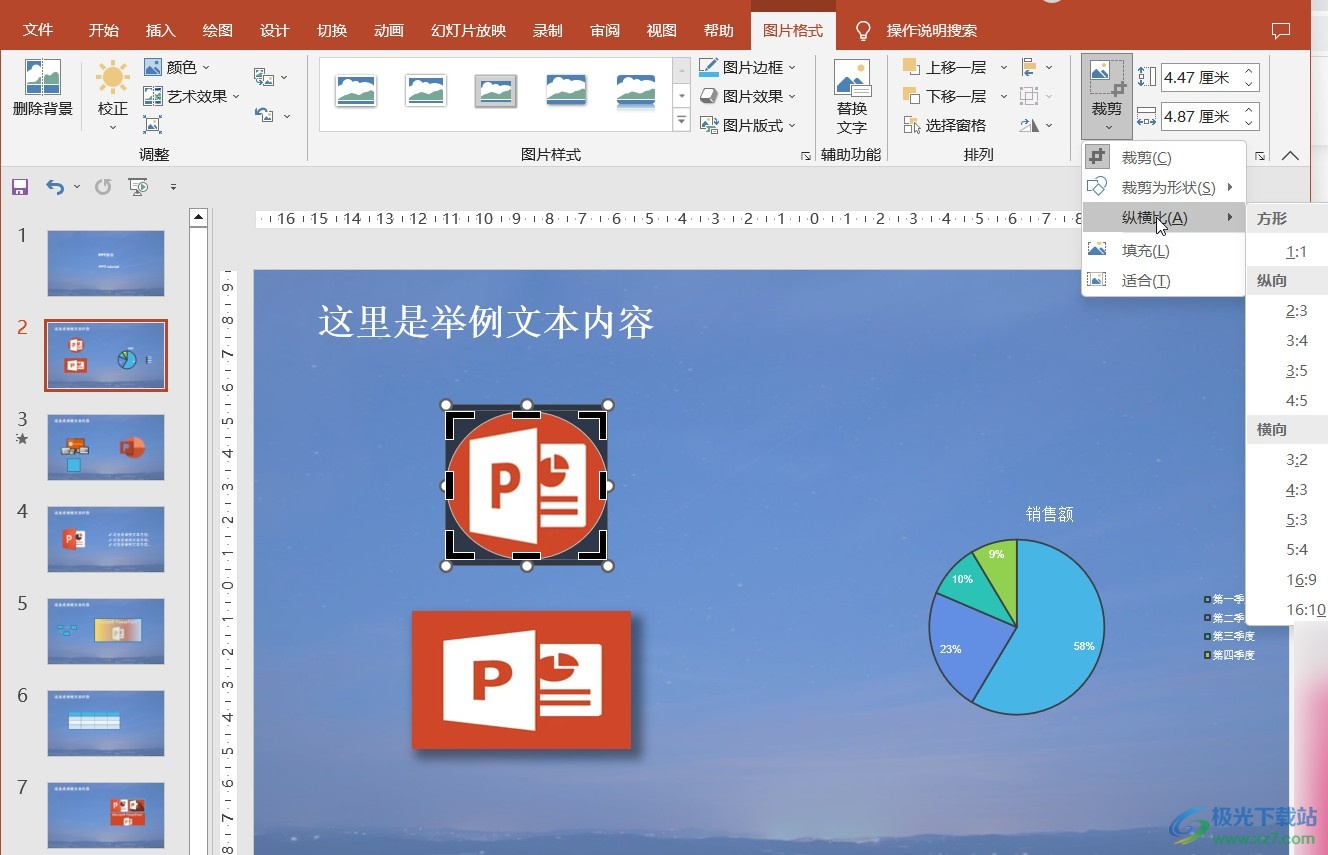The width and height of the screenshot is (1328, 855).
Task: Switch to the 插入 tab
Action: pos(160,31)
